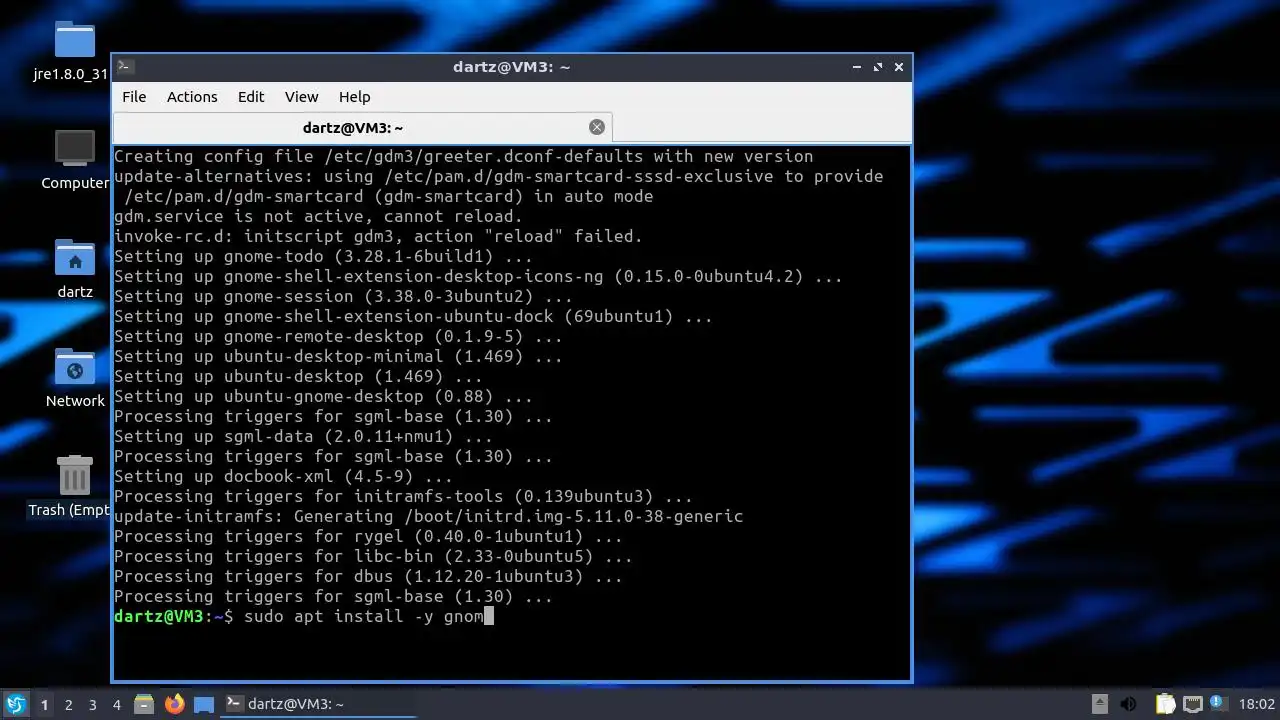Click the line 'Setting up ubuntu-desktop-minimal (1.469)'

(338, 356)
